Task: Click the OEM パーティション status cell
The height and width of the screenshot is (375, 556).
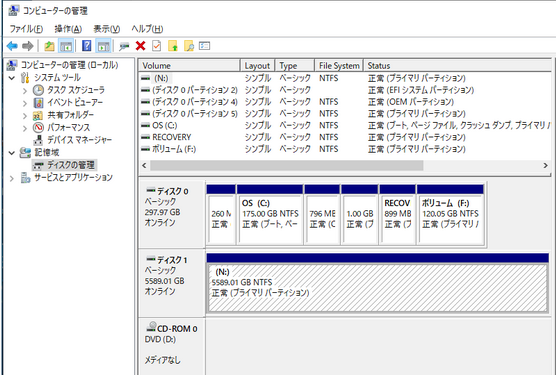Action: (x=411, y=102)
